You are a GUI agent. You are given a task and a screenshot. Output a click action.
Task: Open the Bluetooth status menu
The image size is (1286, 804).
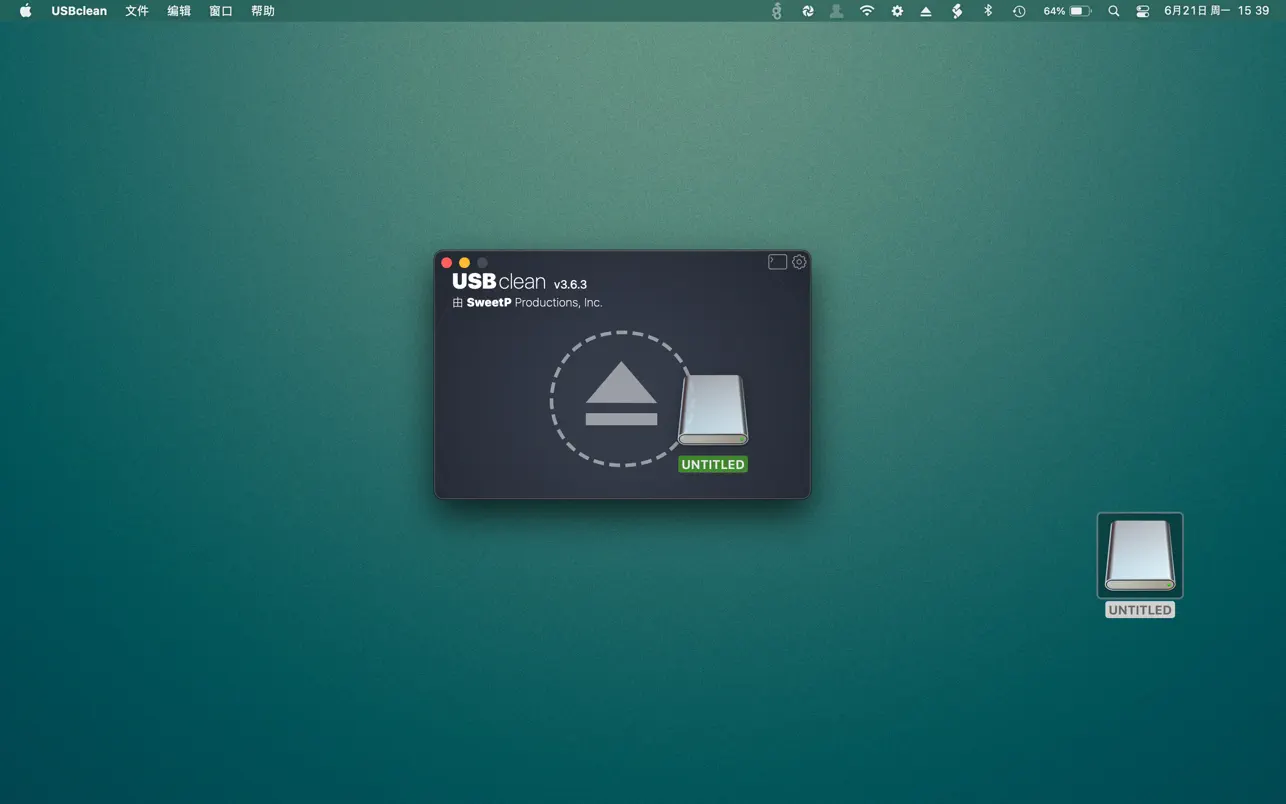[x=988, y=11]
